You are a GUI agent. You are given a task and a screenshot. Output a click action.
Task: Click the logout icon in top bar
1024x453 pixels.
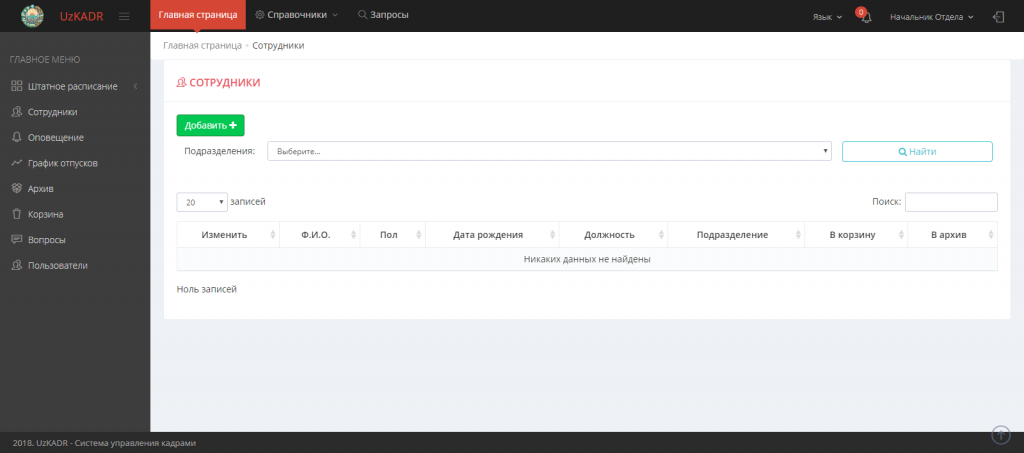coord(998,17)
